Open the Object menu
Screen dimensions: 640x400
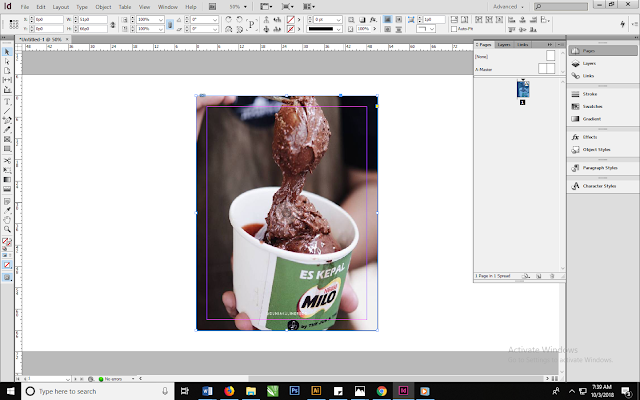tap(103, 7)
